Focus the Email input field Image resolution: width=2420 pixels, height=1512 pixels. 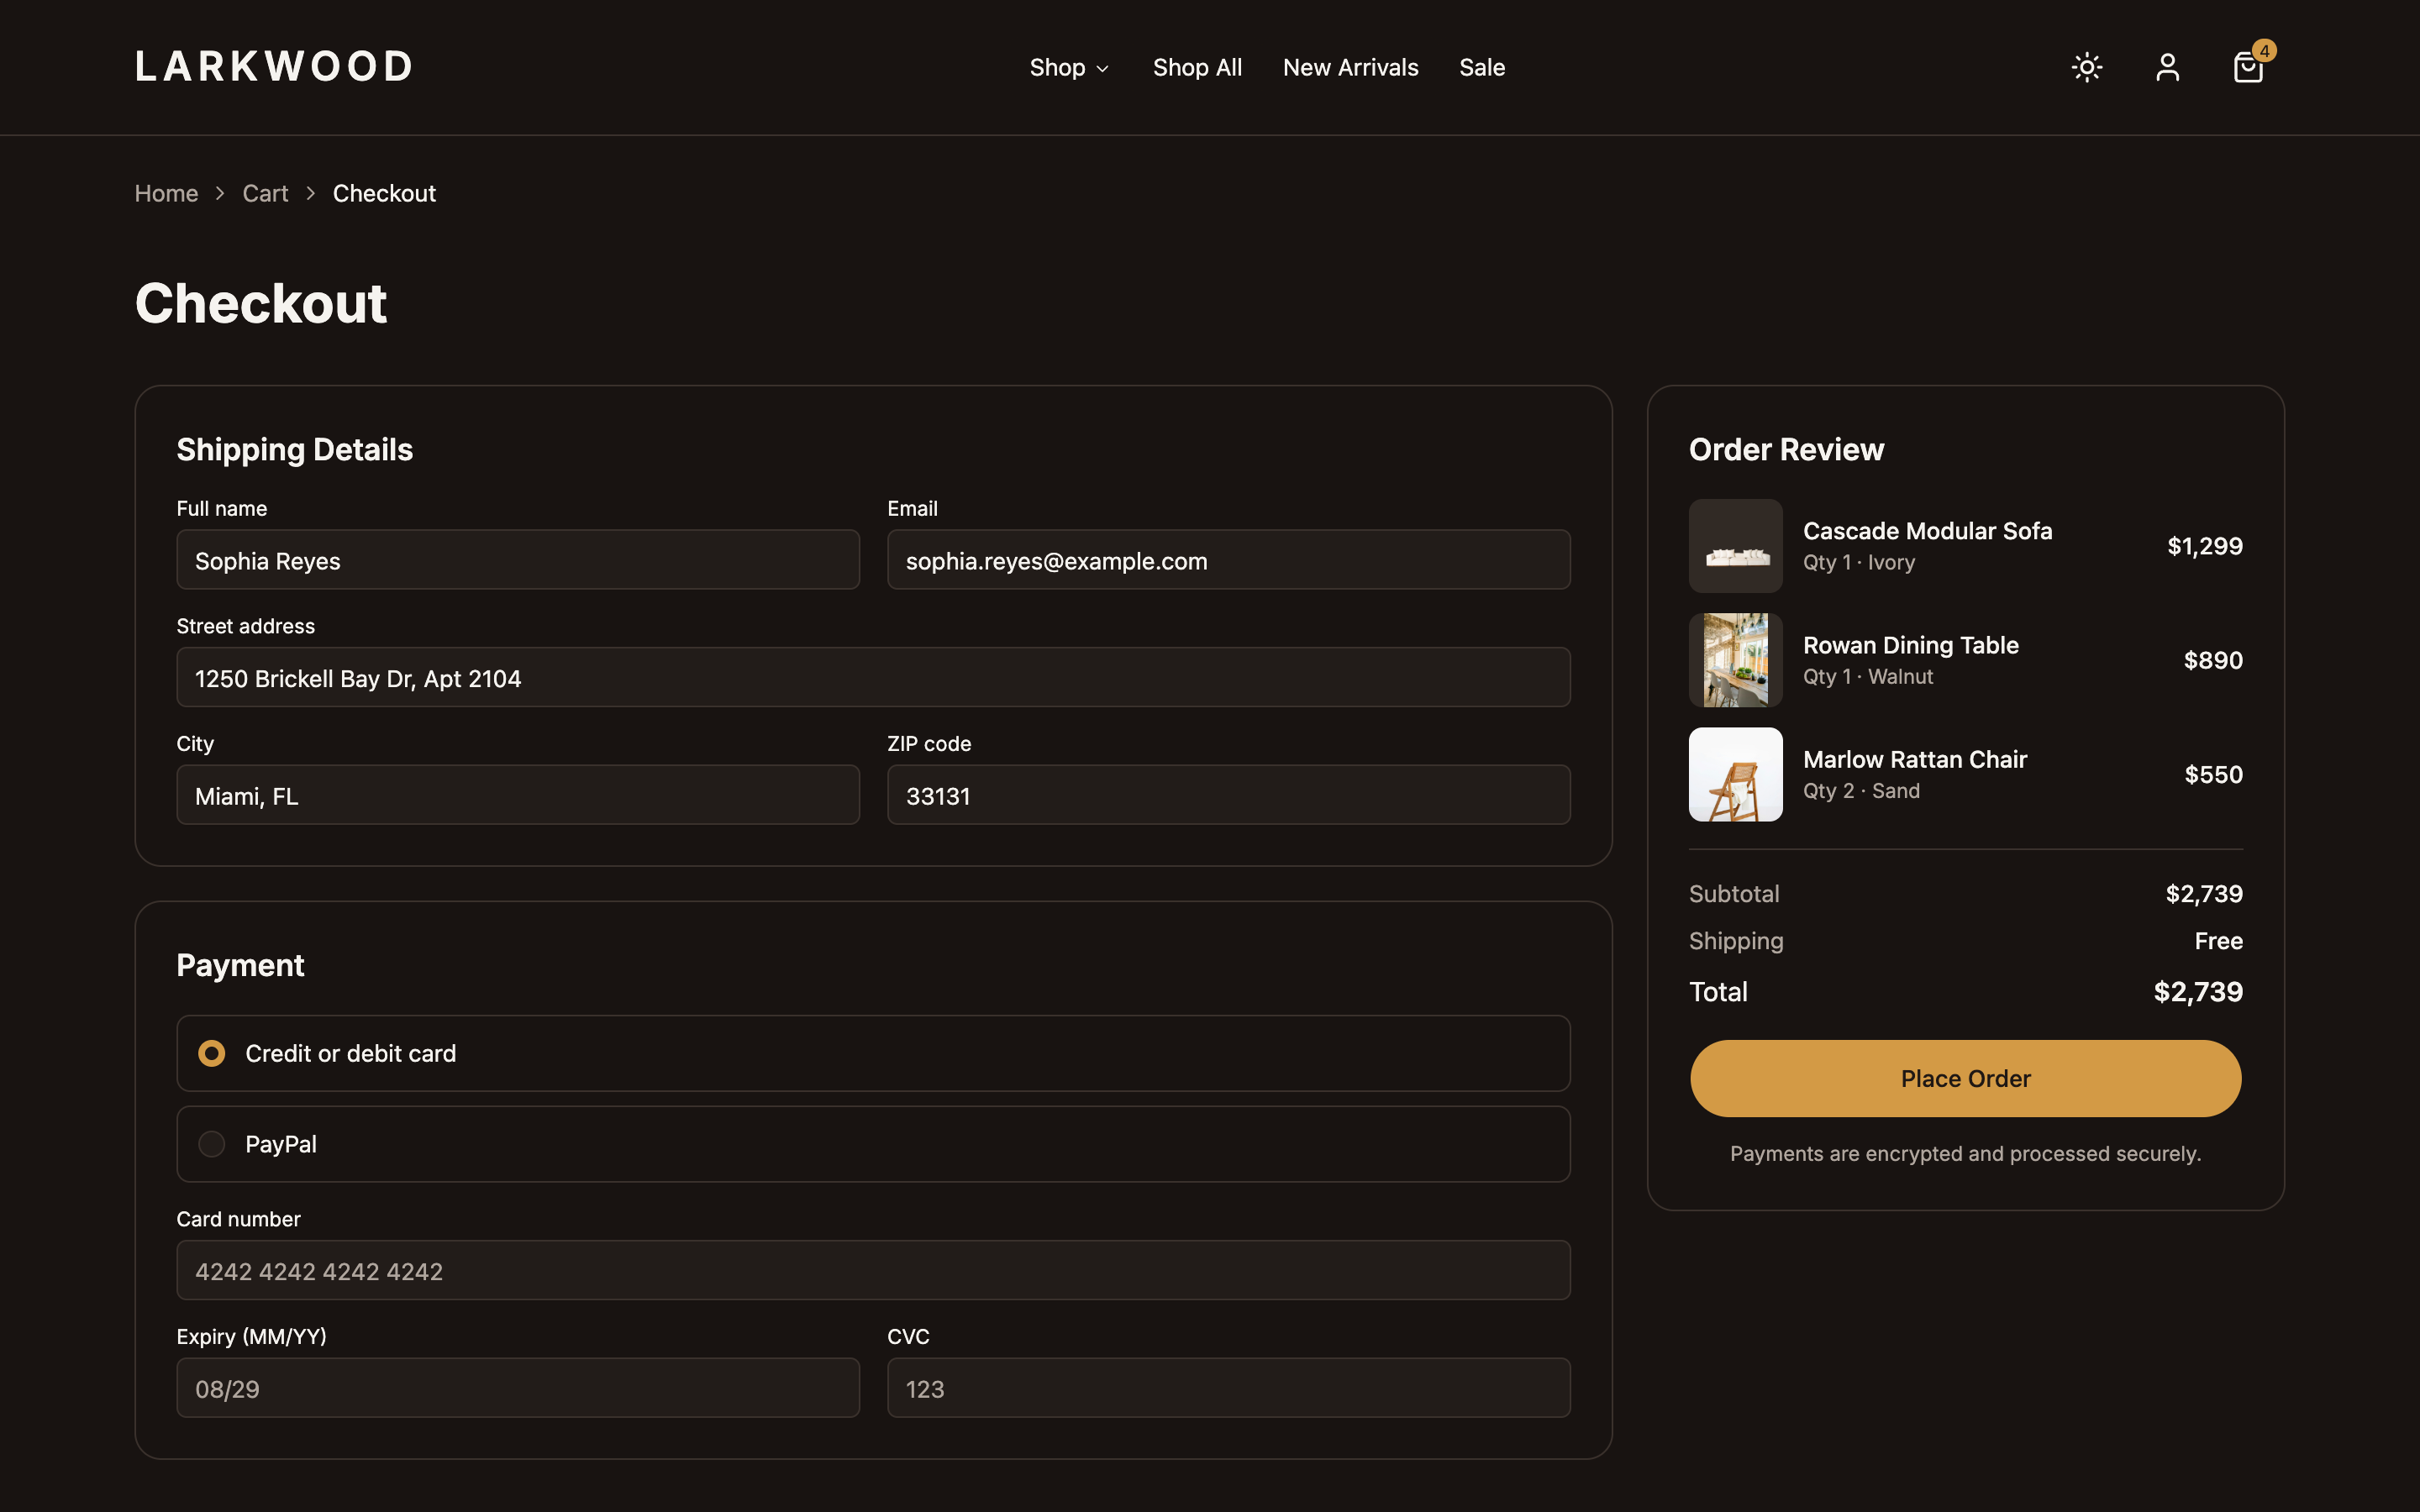click(1228, 560)
